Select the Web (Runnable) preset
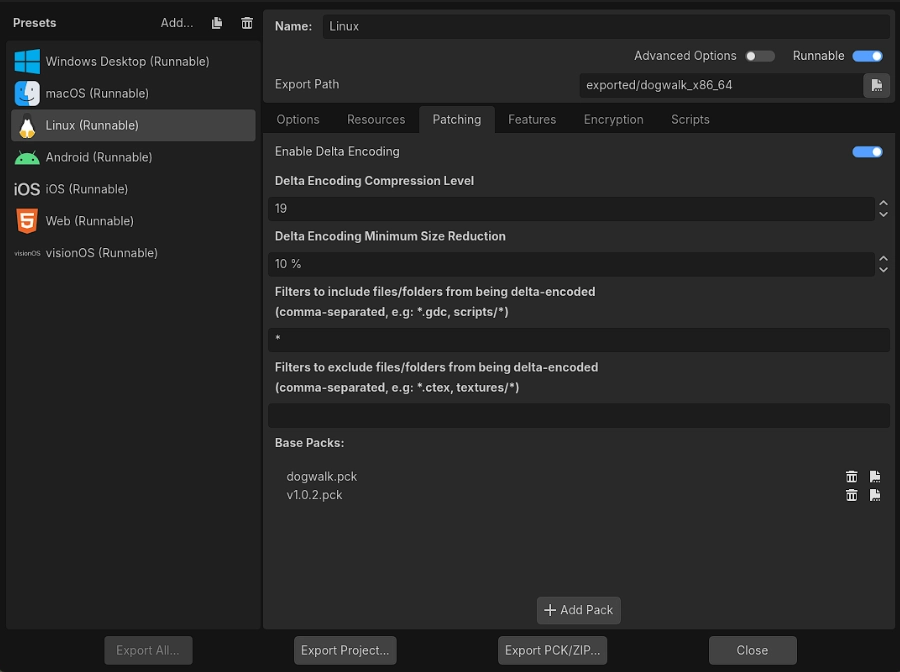Viewport: 900px width, 672px height. tap(89, 221)
